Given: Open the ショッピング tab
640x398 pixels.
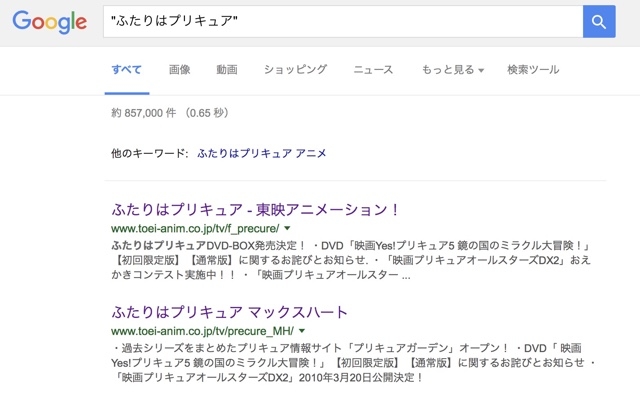Looking at the screenshot, I should coord(296,70).
